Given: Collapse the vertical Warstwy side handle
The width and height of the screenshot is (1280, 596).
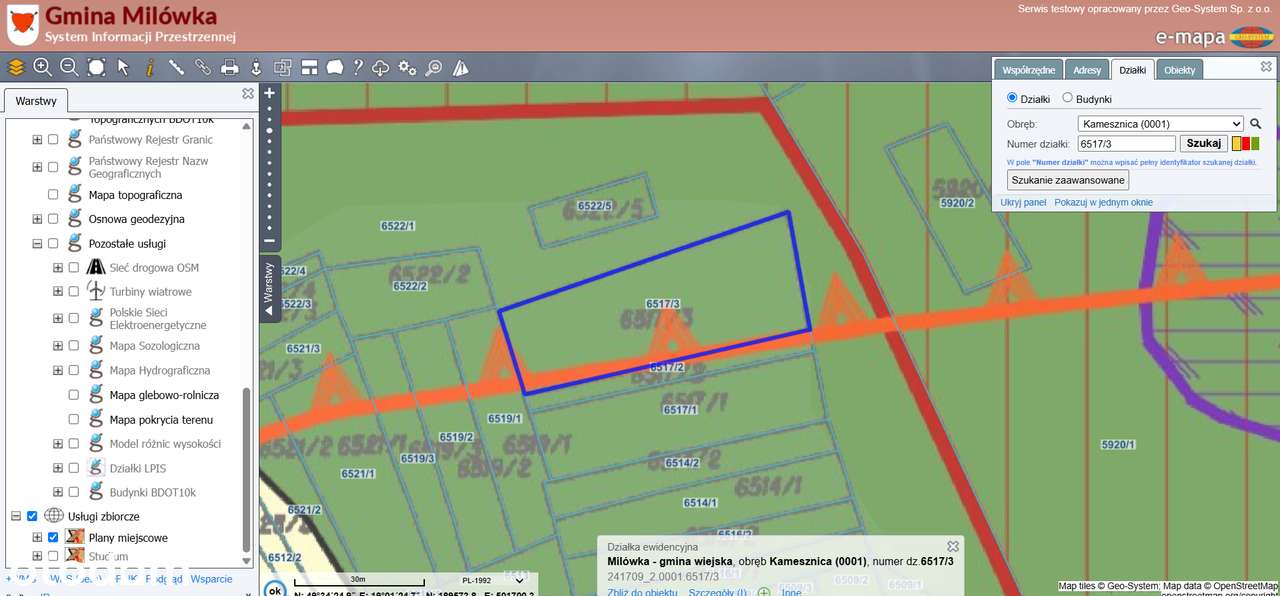Looking at the screenshot, I should click(x=268, y=288).
